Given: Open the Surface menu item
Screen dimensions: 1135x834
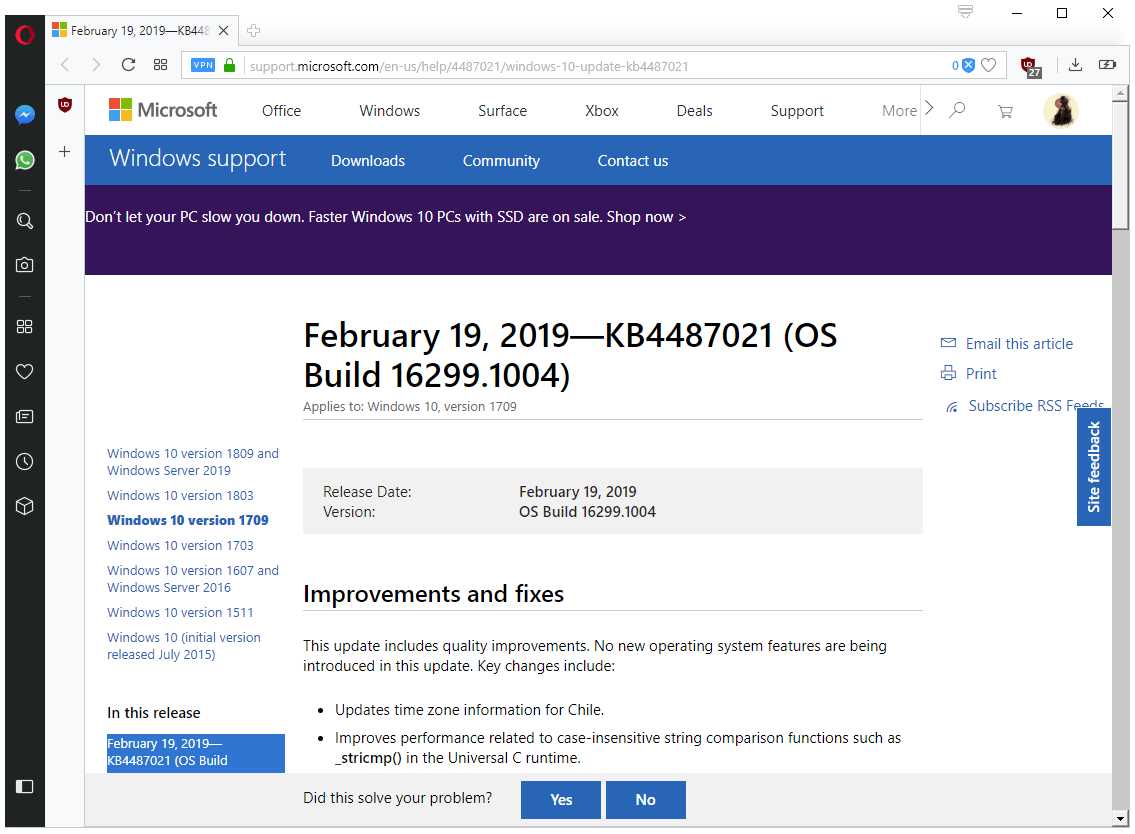Looking at the screenshot, I should click(x=502, y=111).
